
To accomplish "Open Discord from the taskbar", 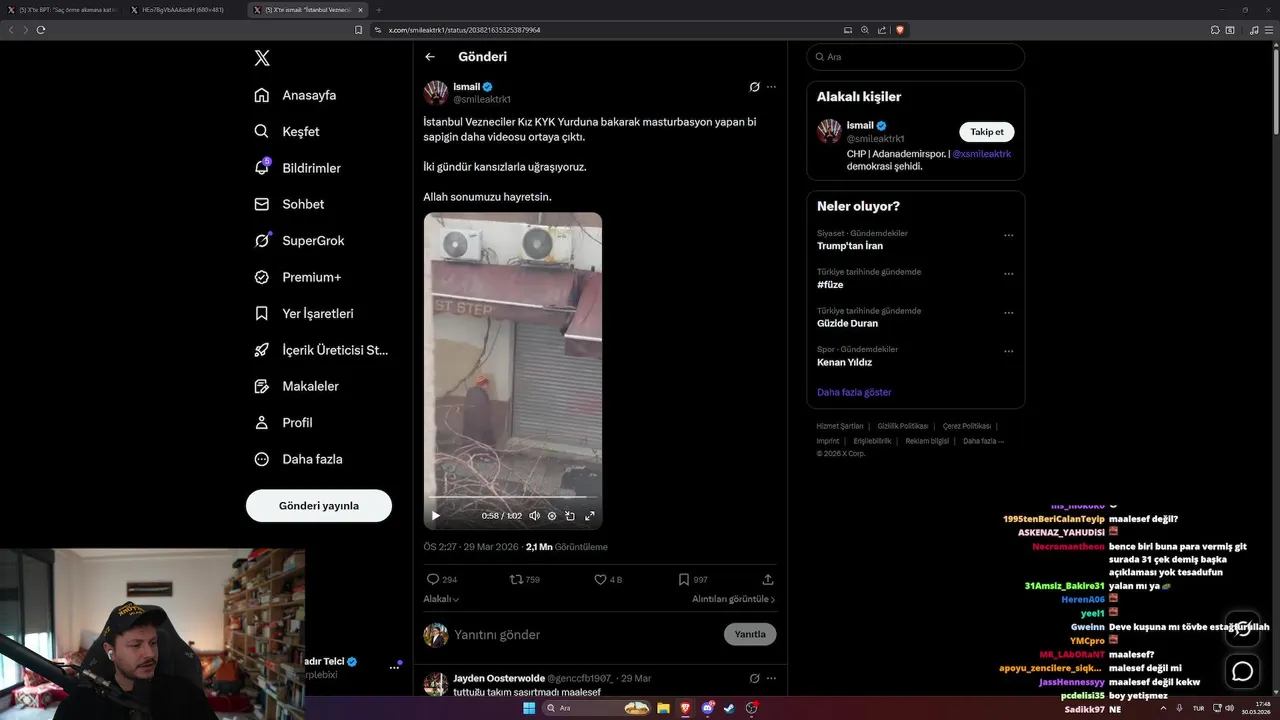I will pos(708,708).
